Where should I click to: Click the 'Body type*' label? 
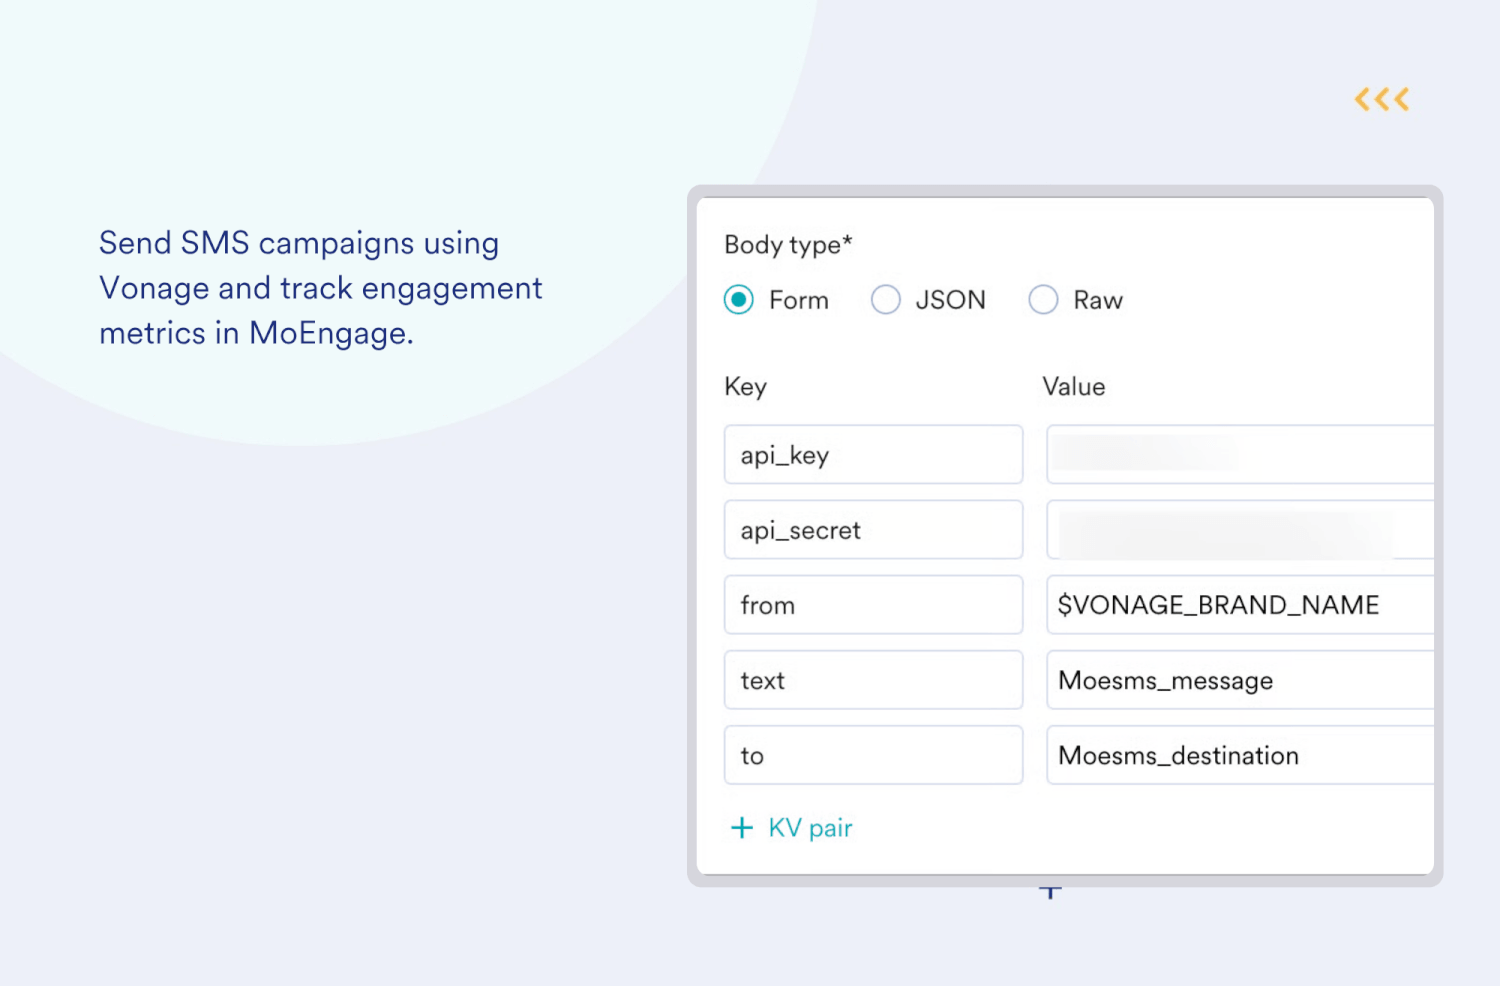[x=788, y=245]
